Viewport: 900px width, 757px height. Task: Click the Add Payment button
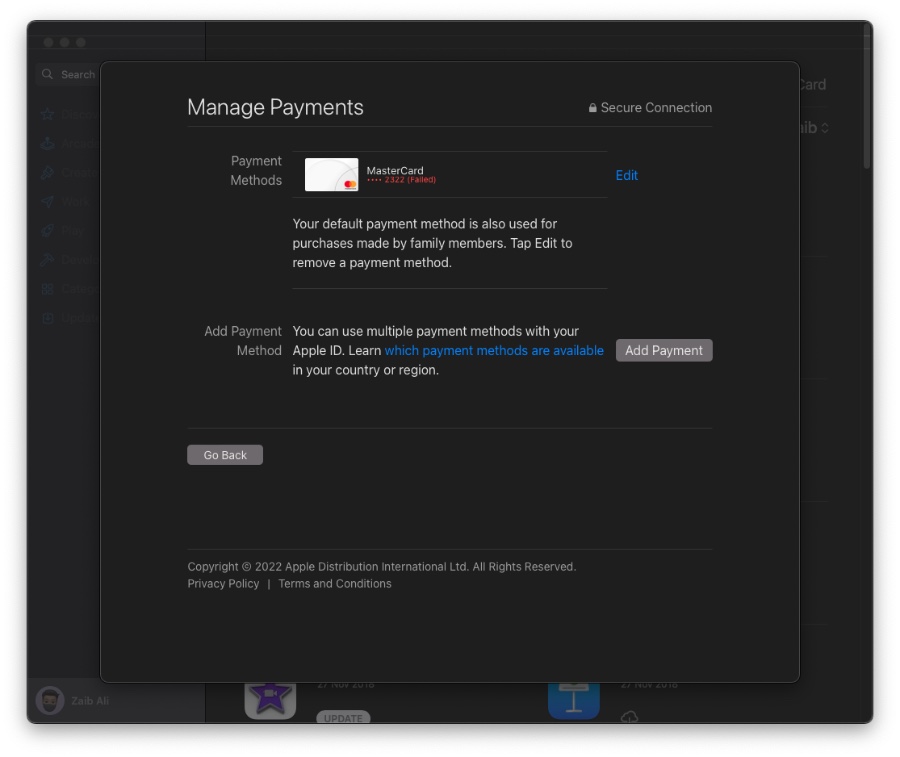pos(664,350)
